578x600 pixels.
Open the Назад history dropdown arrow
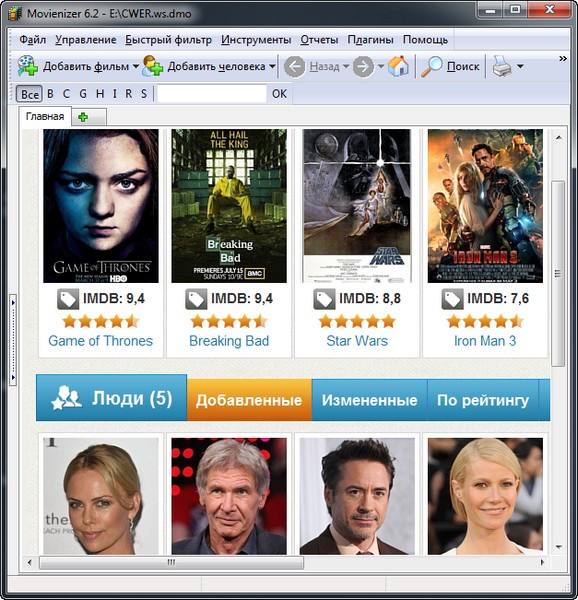(x=346, y=67)
